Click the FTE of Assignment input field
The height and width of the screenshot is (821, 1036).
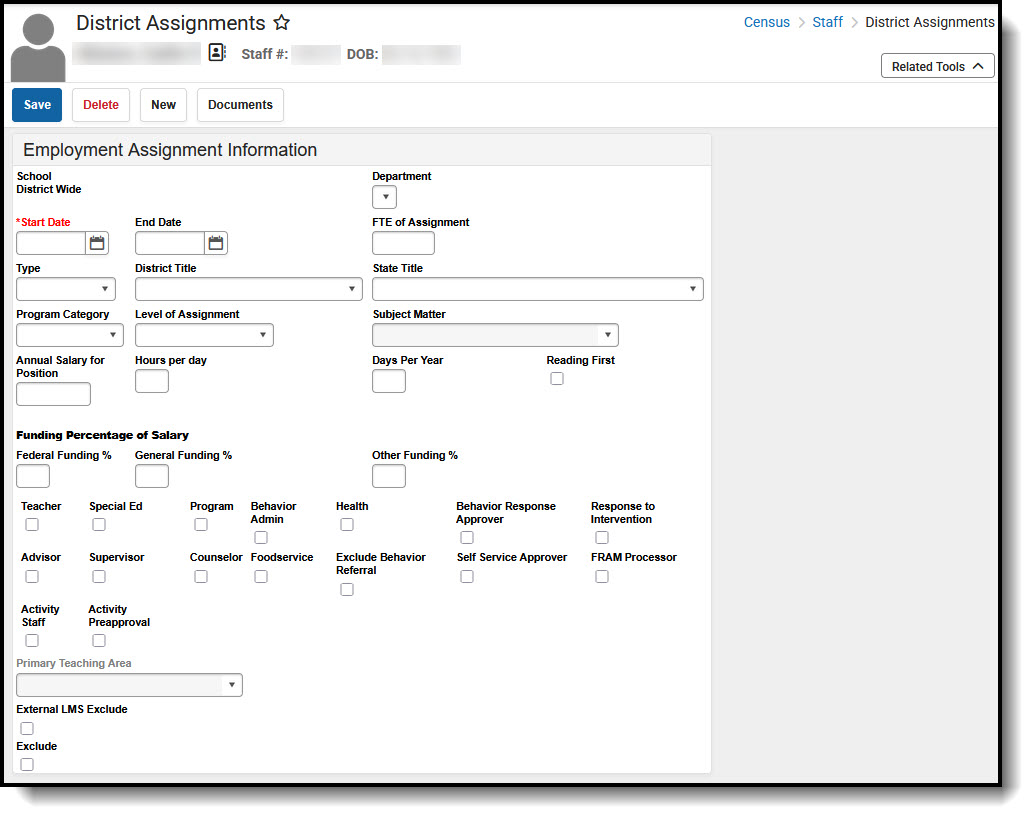403,242
